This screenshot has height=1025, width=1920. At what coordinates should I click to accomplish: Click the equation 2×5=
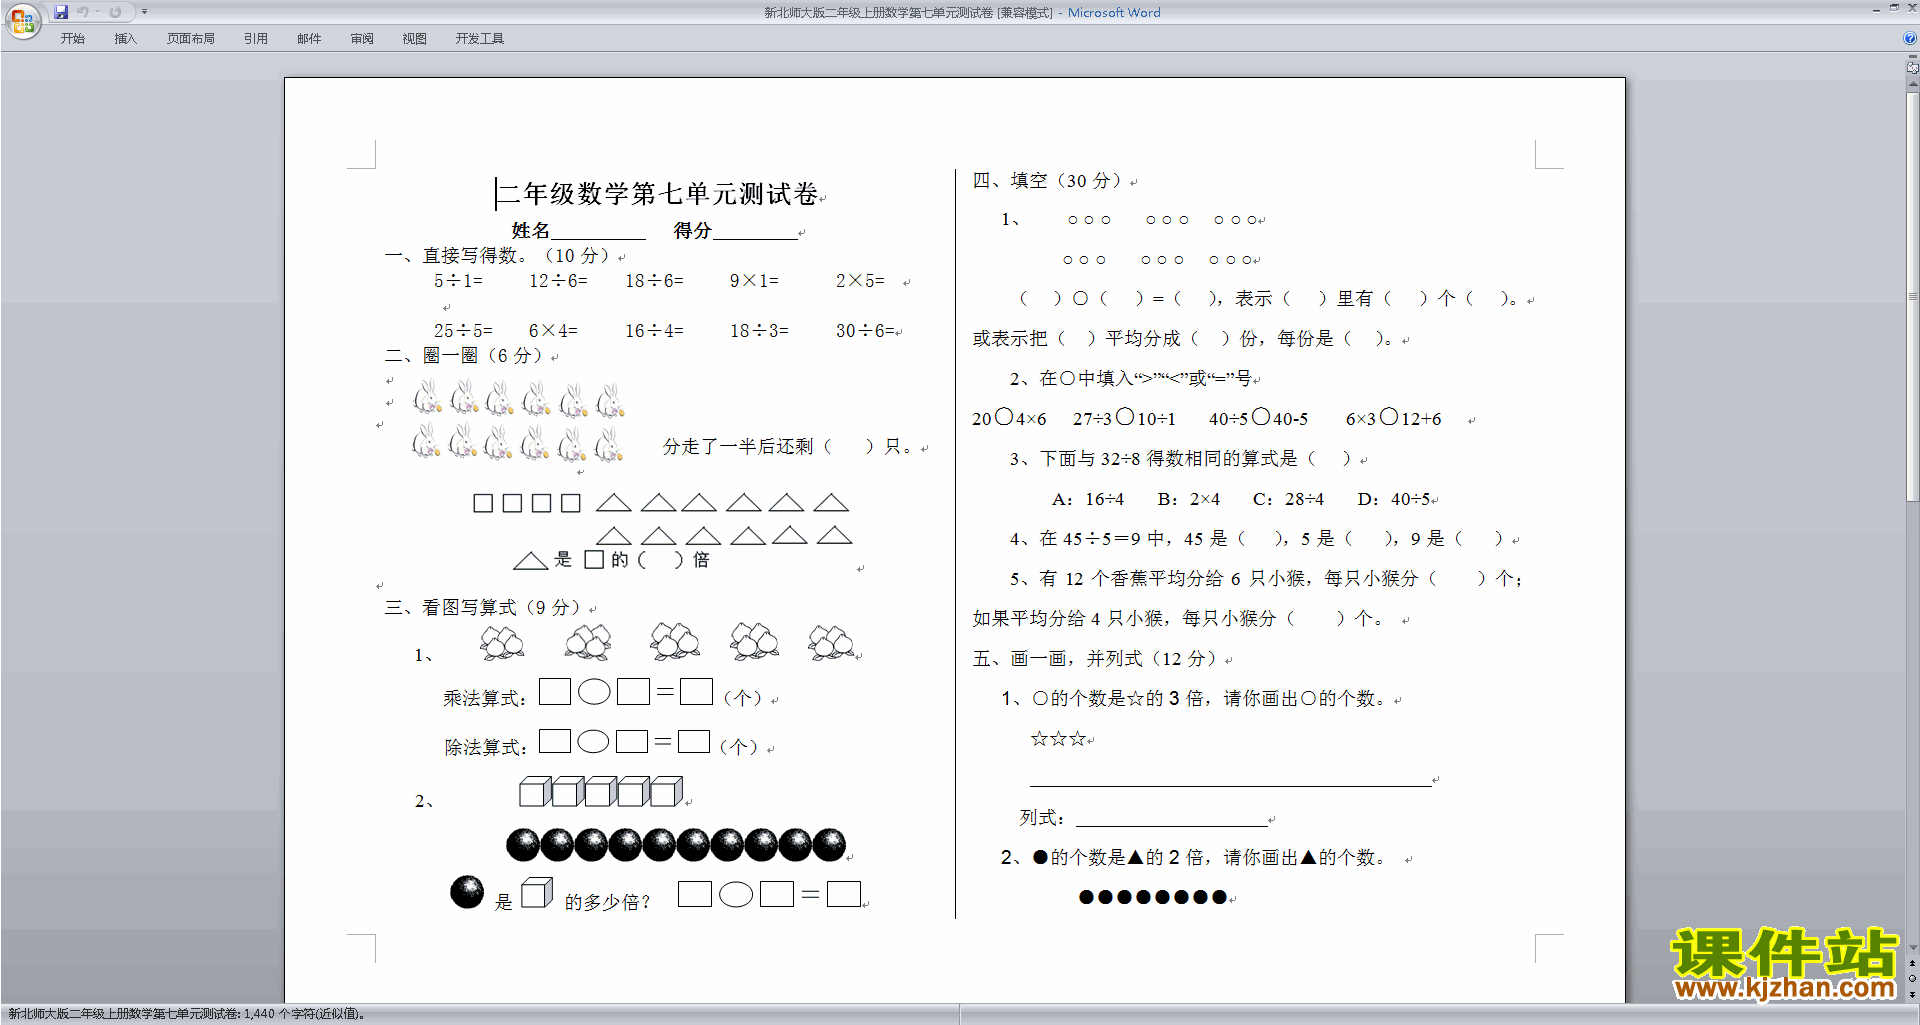click(860, 281)
